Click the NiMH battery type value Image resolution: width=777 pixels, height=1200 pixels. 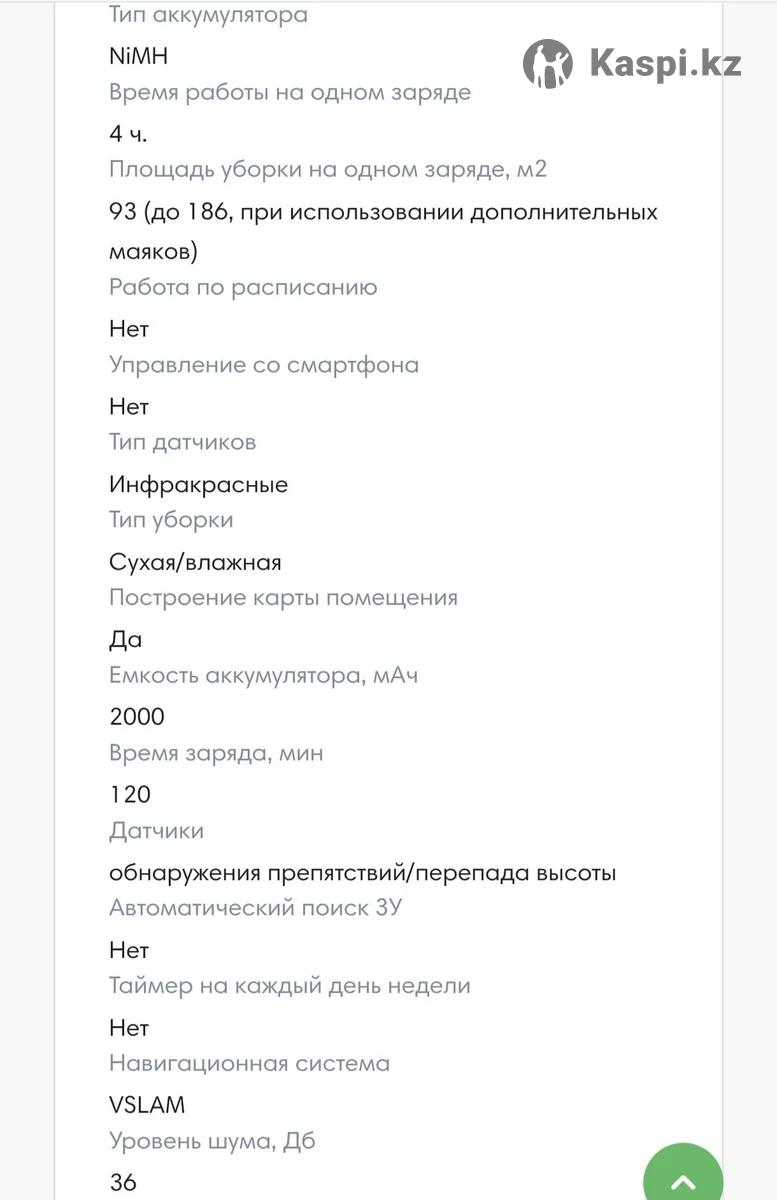(138, 56)
